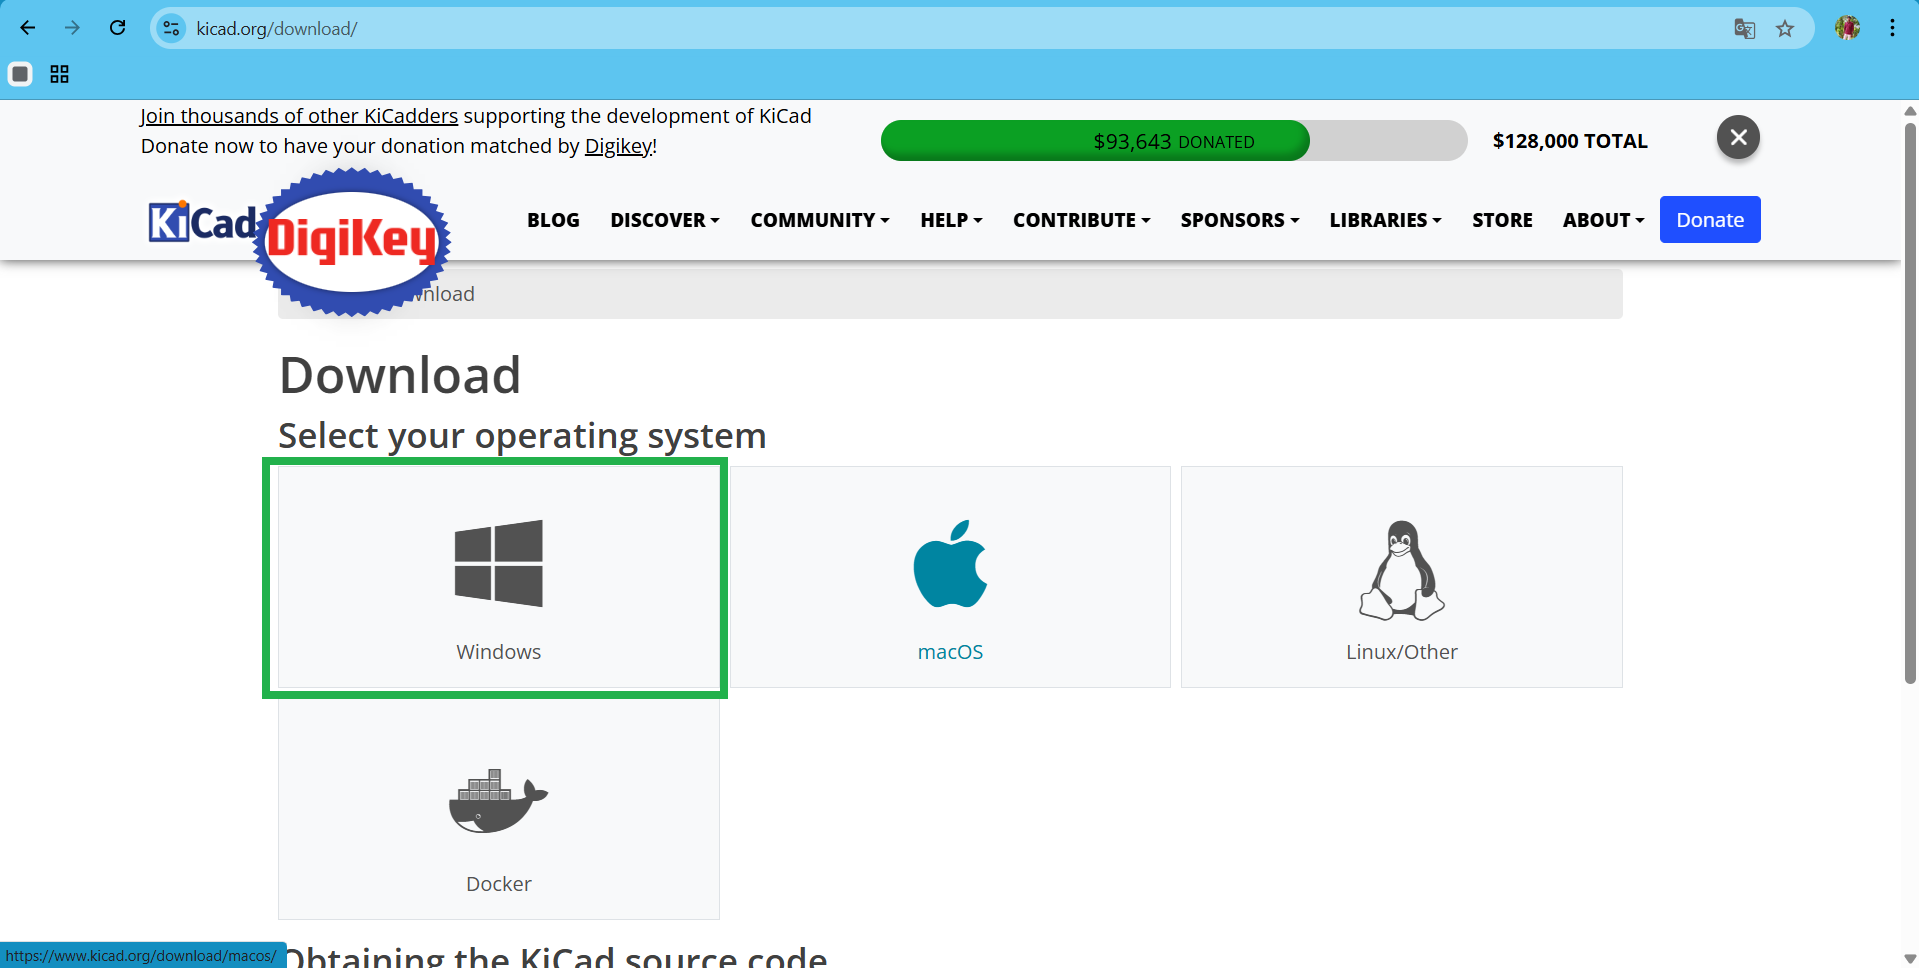Bookmark this page with the star icon
The height and width of the screenshot is (968, 1919).
(1785, 29)
